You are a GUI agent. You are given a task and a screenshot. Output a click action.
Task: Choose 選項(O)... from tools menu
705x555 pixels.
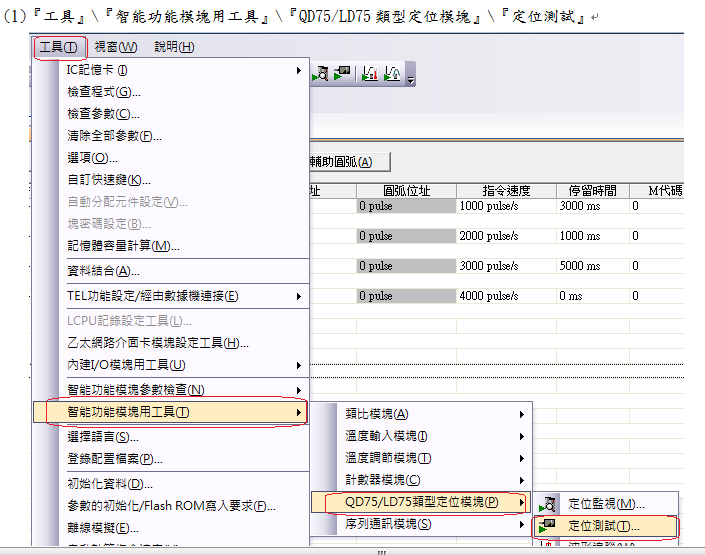click(92, 158)
